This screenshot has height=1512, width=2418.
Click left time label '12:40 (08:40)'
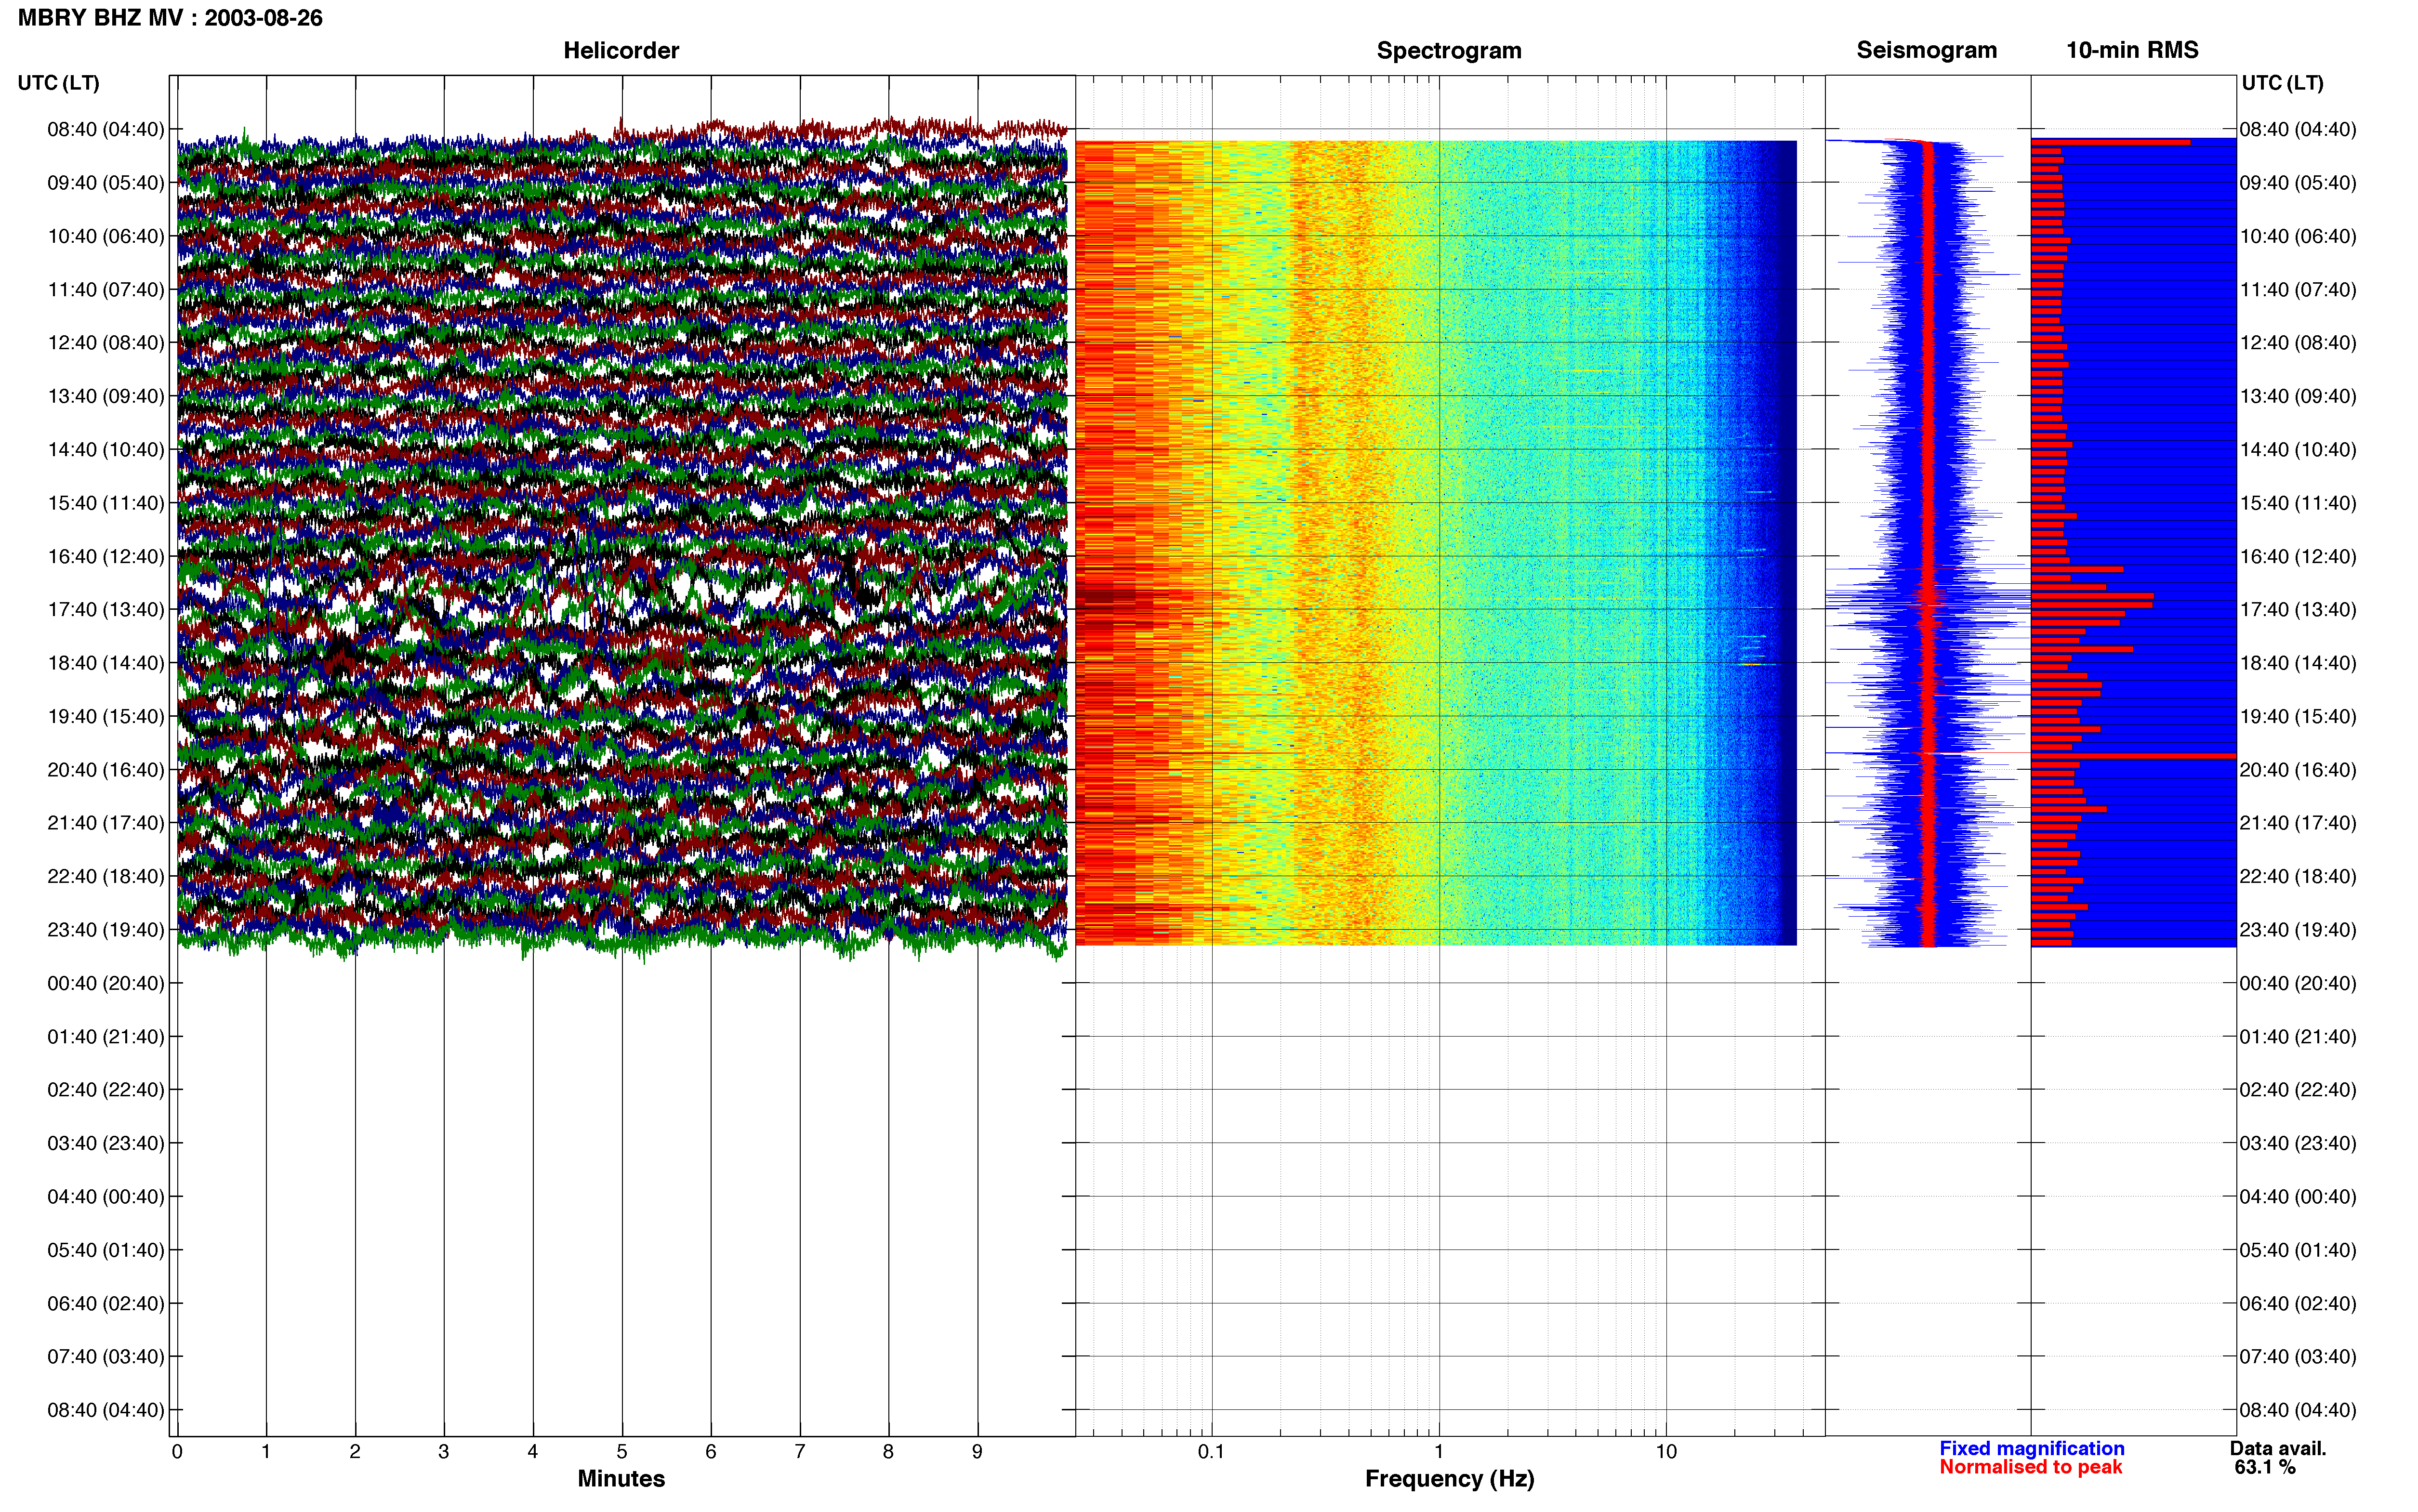pyautogui.click(x=106, y=343)
